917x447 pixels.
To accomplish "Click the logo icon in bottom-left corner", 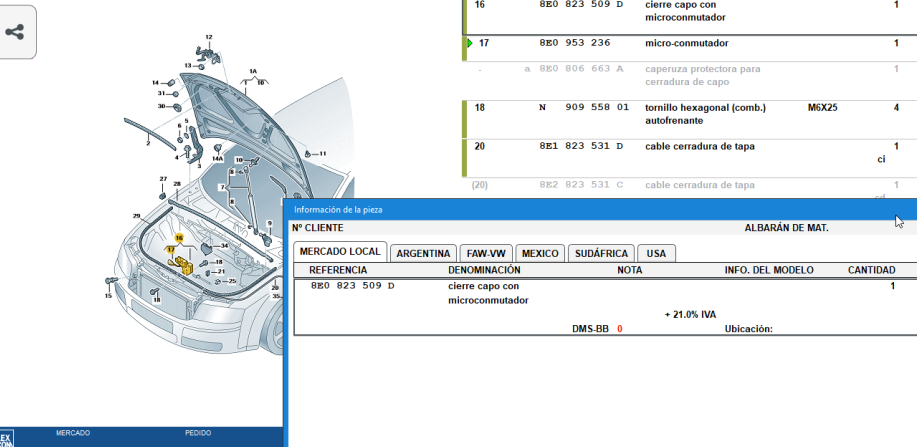I will [6, 438].
